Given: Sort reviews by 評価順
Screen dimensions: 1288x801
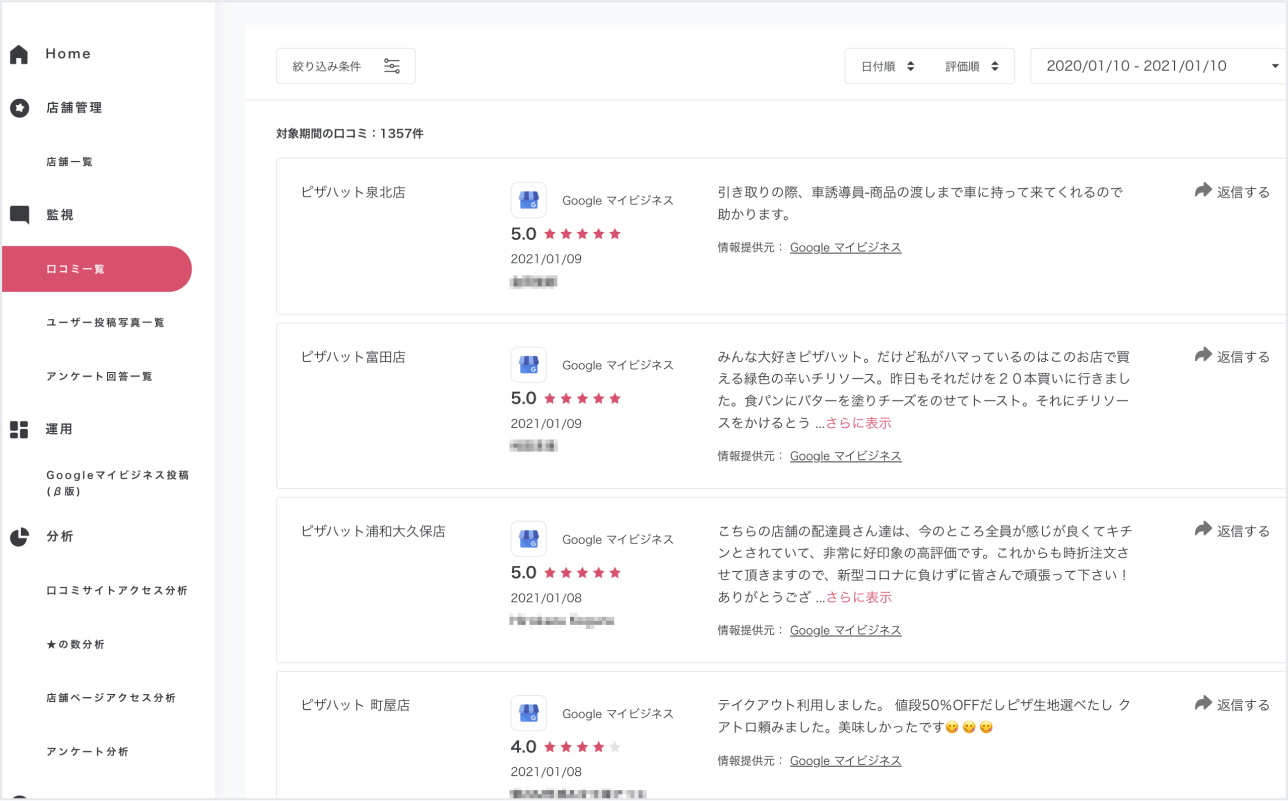Looking at the screenshot, I should click(972, 66).
